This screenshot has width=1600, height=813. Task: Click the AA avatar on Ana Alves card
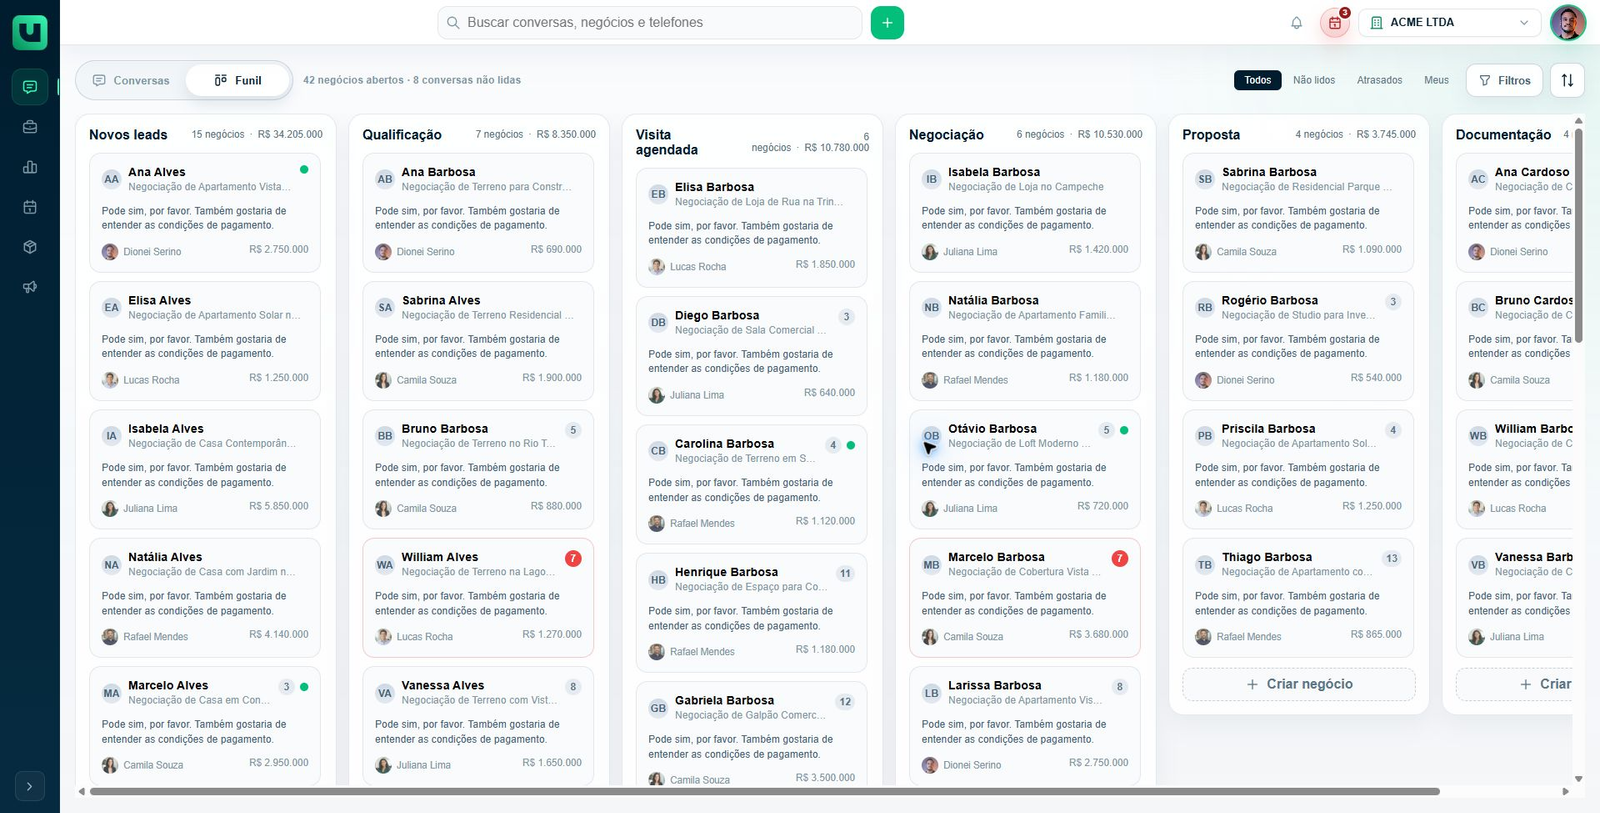(x=112, y=179)
